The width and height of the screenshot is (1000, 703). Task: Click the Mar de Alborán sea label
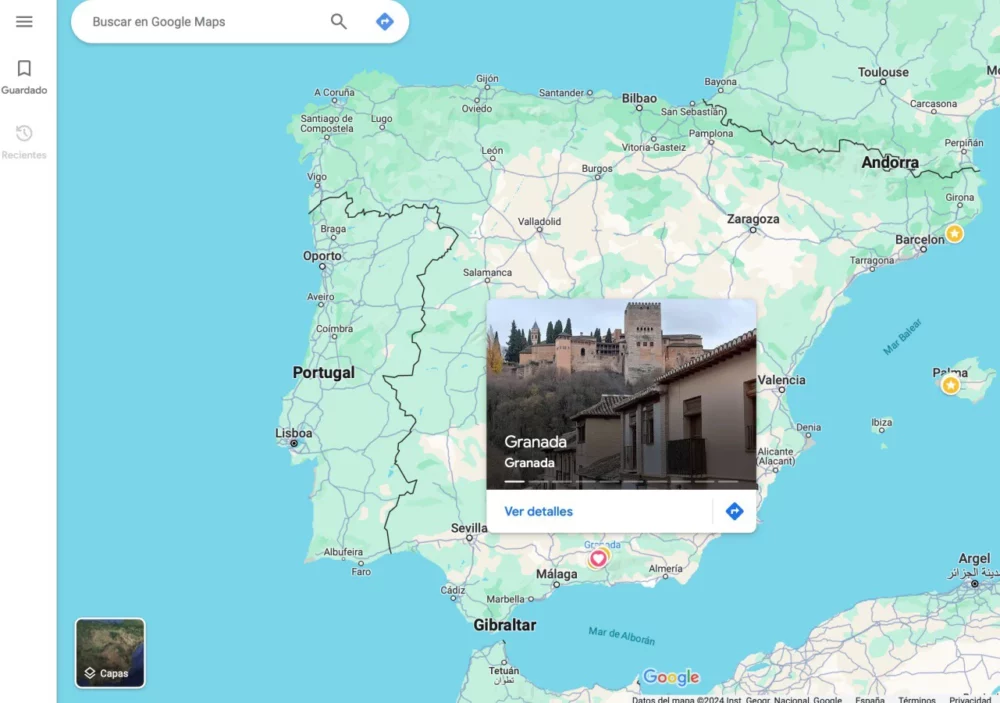click(622, 635)
